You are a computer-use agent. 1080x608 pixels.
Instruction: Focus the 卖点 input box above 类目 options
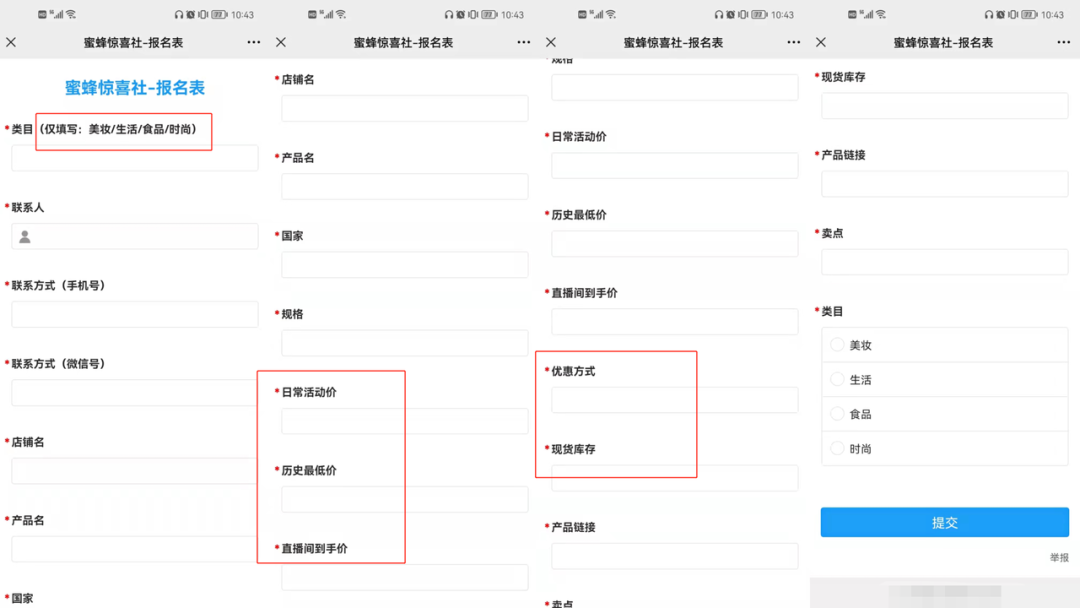945,262
